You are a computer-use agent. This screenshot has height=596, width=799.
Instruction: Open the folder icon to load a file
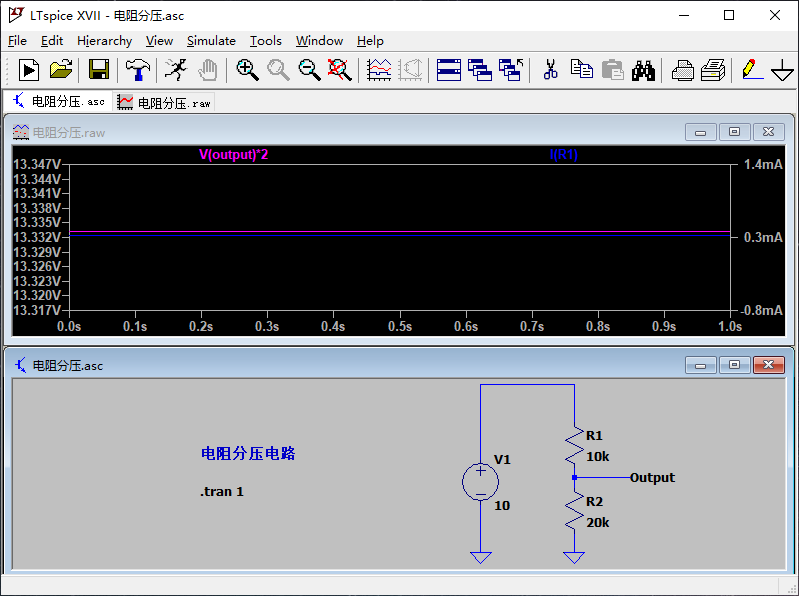(x=61, y=69)
